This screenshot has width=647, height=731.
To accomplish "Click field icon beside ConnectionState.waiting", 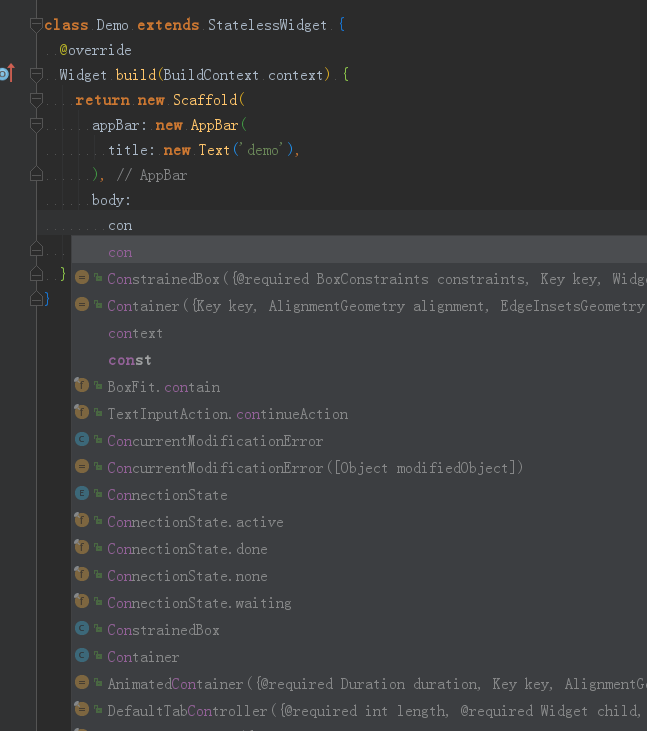I will (82, 601).
